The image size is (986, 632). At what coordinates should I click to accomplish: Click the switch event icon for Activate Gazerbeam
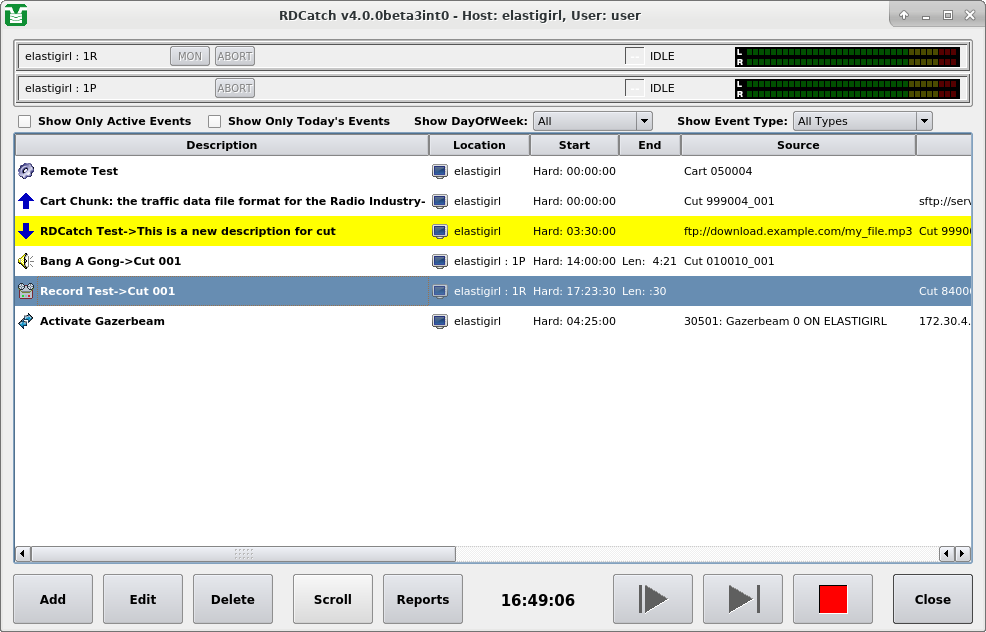tap(26, 321)
